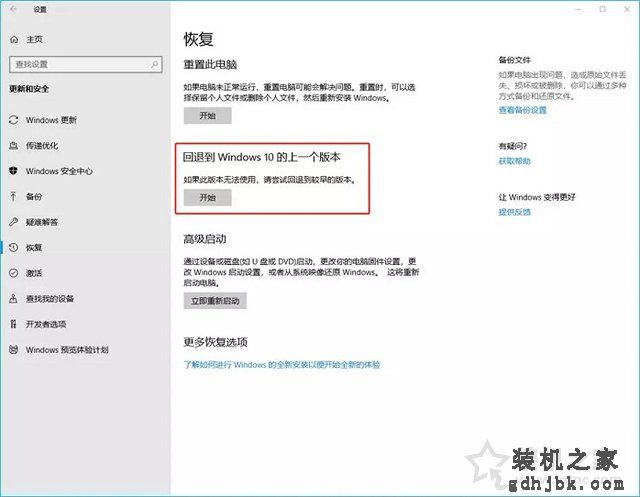Click 开始 under 回退到 Windows 10 的上一个版本

click(207, 197)
